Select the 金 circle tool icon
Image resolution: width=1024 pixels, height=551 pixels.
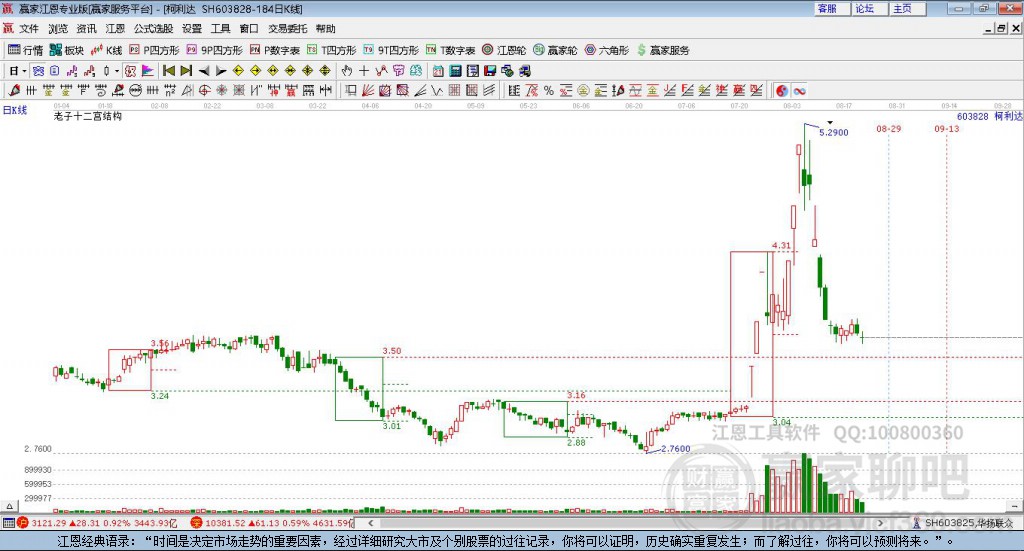(x=583, y=91)
